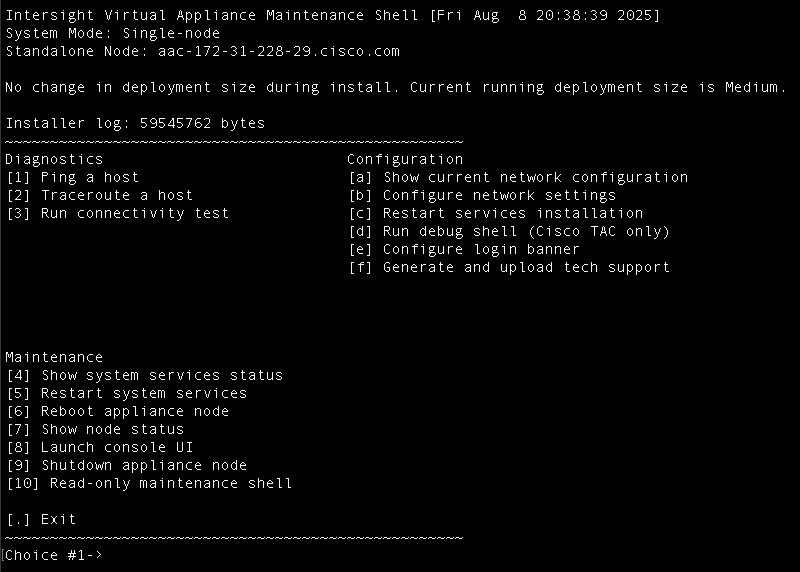
Task: Click the Installer log size line
Action: (135, 123)
